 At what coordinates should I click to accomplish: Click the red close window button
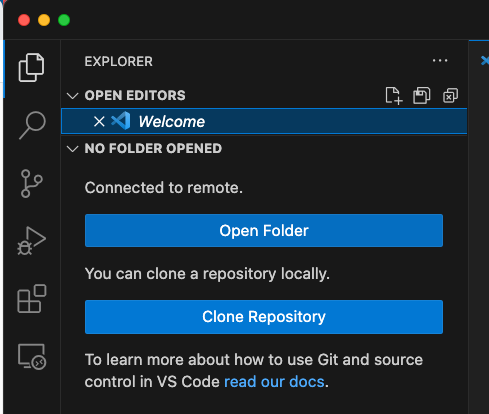(24, 20)
